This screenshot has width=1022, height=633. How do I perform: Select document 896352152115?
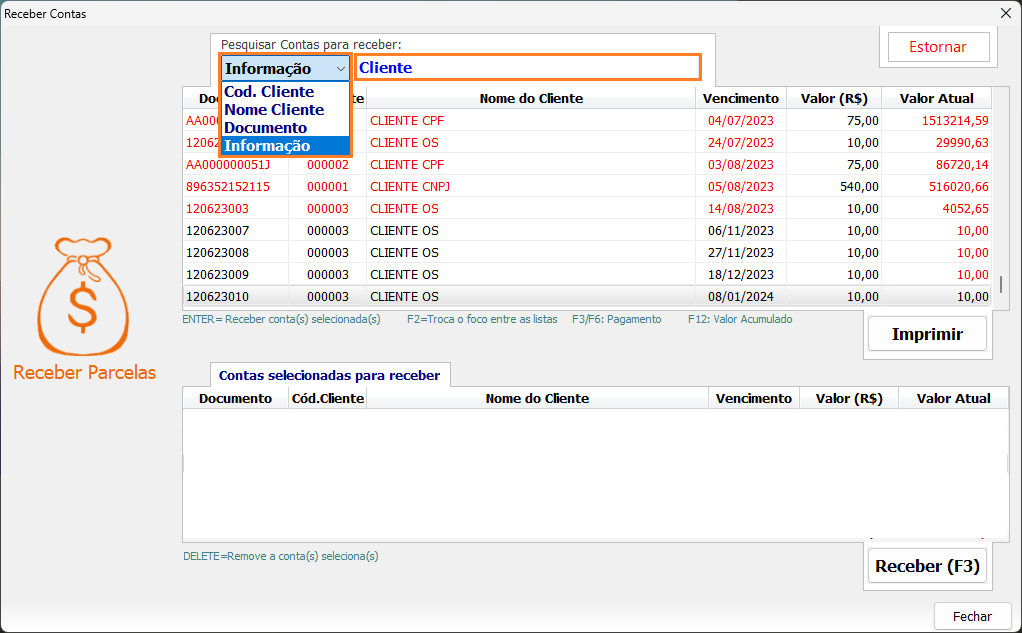pyautogui.click(x=228, y=187)
